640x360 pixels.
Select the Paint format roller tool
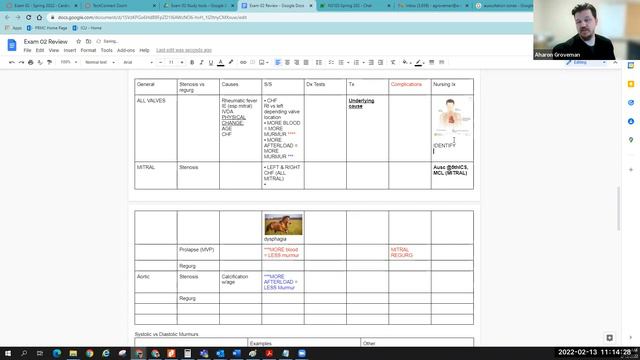coord(49,62)
